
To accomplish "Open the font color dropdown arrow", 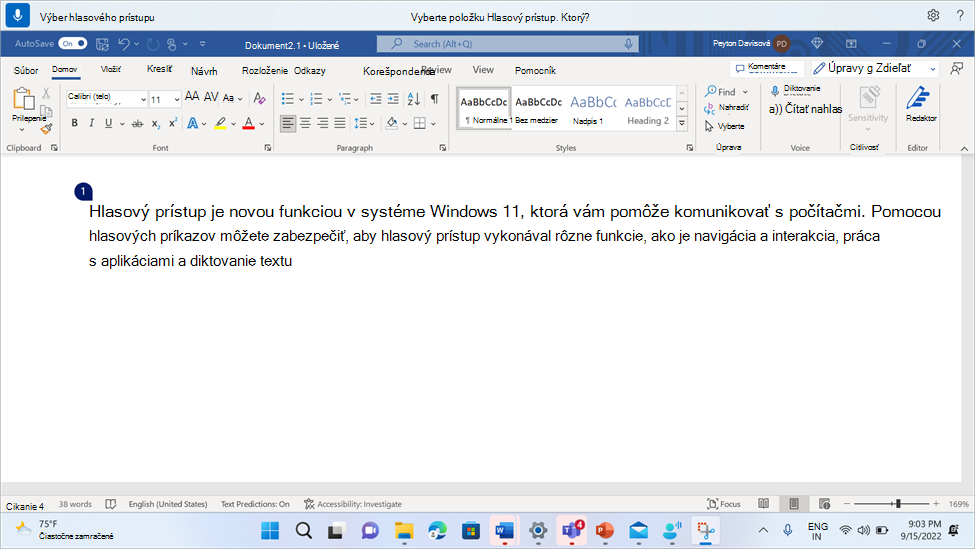I will click(262, 124).
